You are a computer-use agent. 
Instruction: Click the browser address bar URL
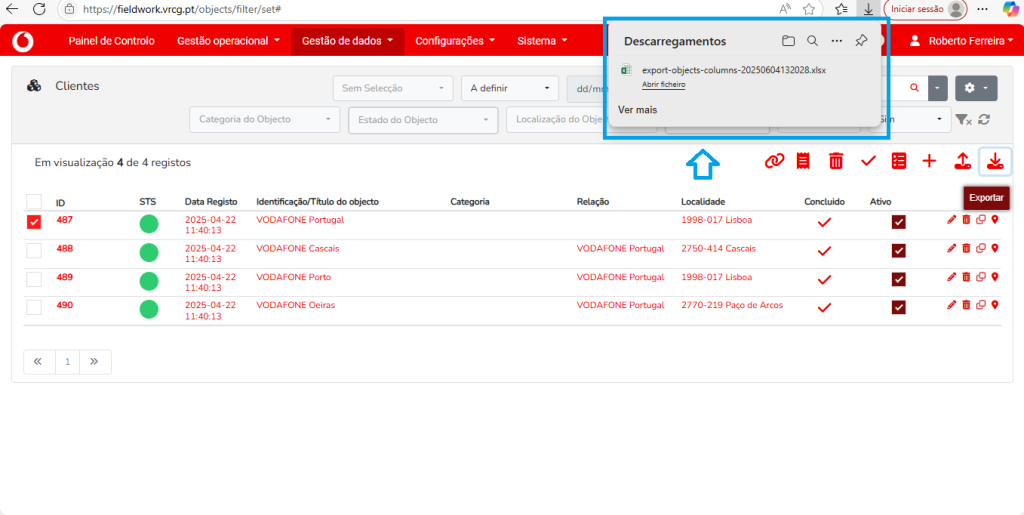click(x=183, y=10)
